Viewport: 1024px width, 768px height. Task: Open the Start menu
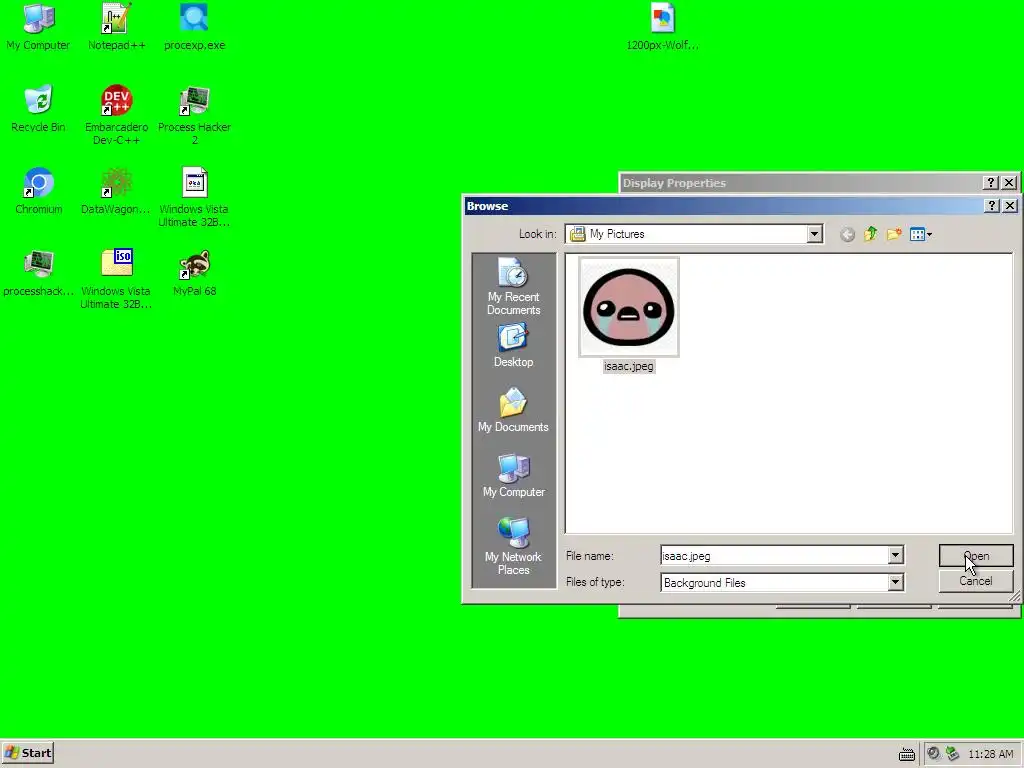(x=27, y=753)
